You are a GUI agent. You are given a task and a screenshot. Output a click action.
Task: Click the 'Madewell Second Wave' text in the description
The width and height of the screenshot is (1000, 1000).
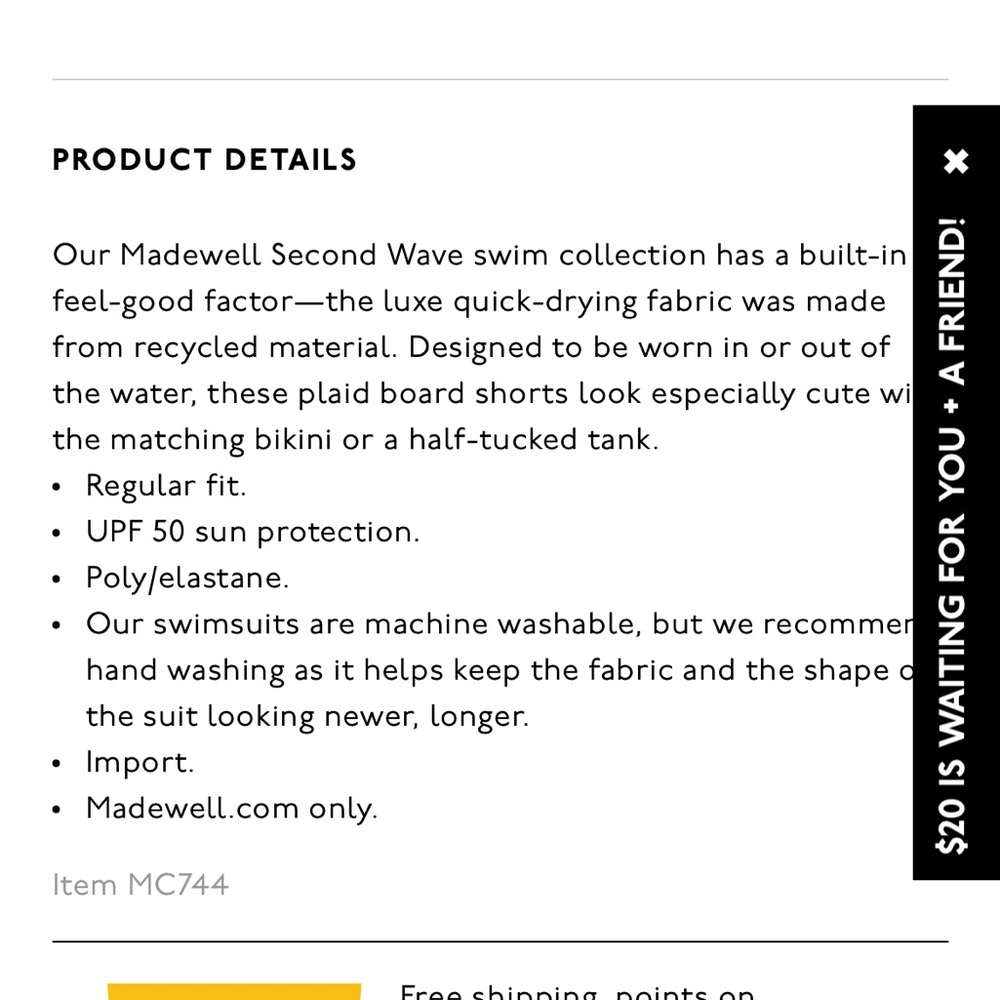point(292,254)
